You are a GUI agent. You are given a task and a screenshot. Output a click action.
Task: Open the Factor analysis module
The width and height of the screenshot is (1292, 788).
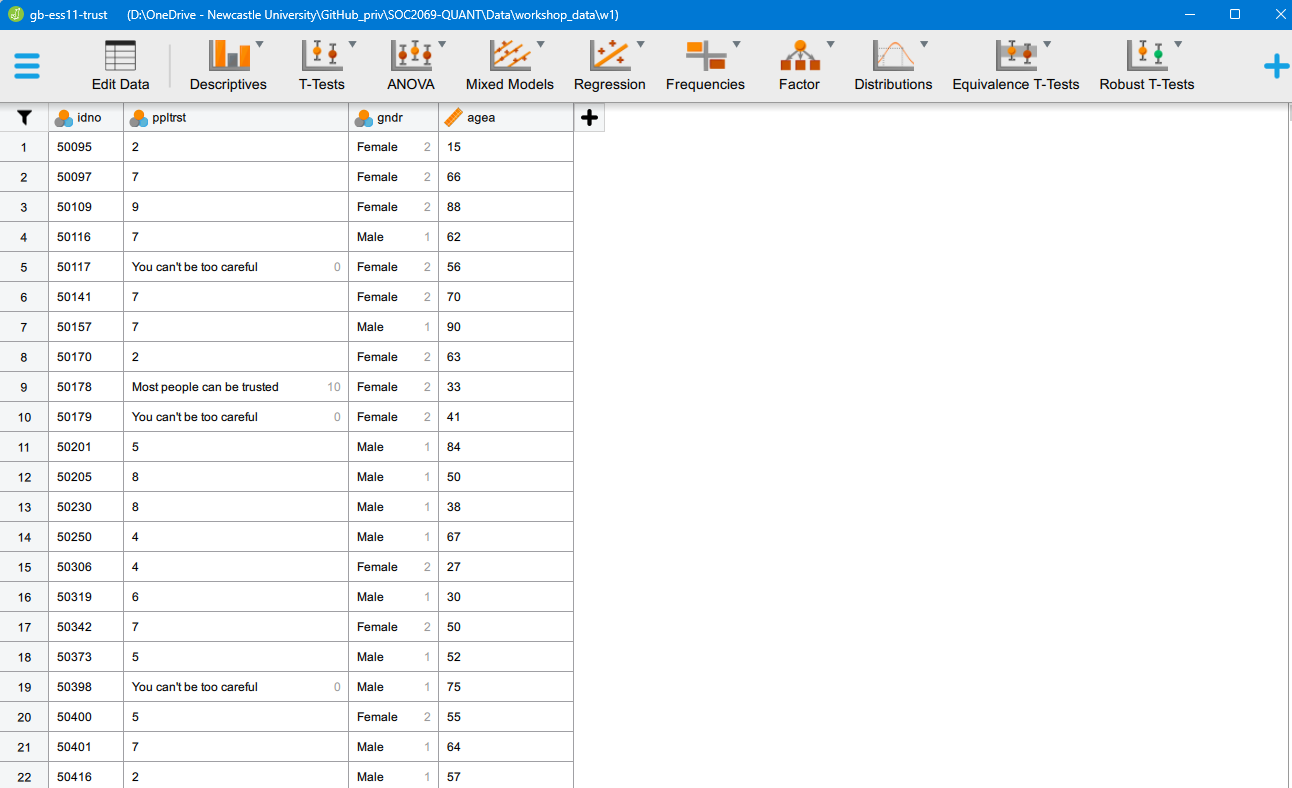tap(799, 66)
